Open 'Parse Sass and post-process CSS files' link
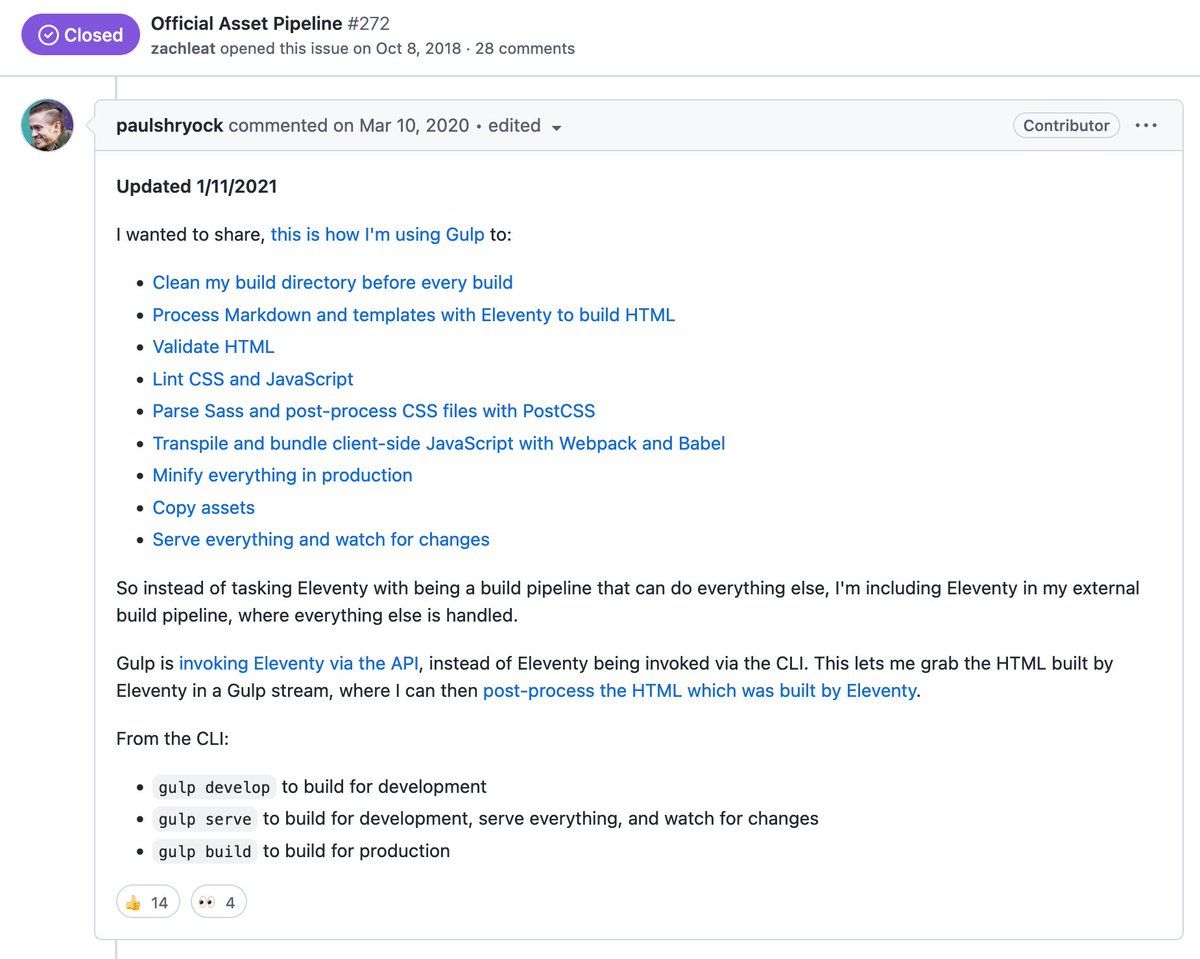The image size is (1200, 959). pyautogui.click(x=373, y=411)
